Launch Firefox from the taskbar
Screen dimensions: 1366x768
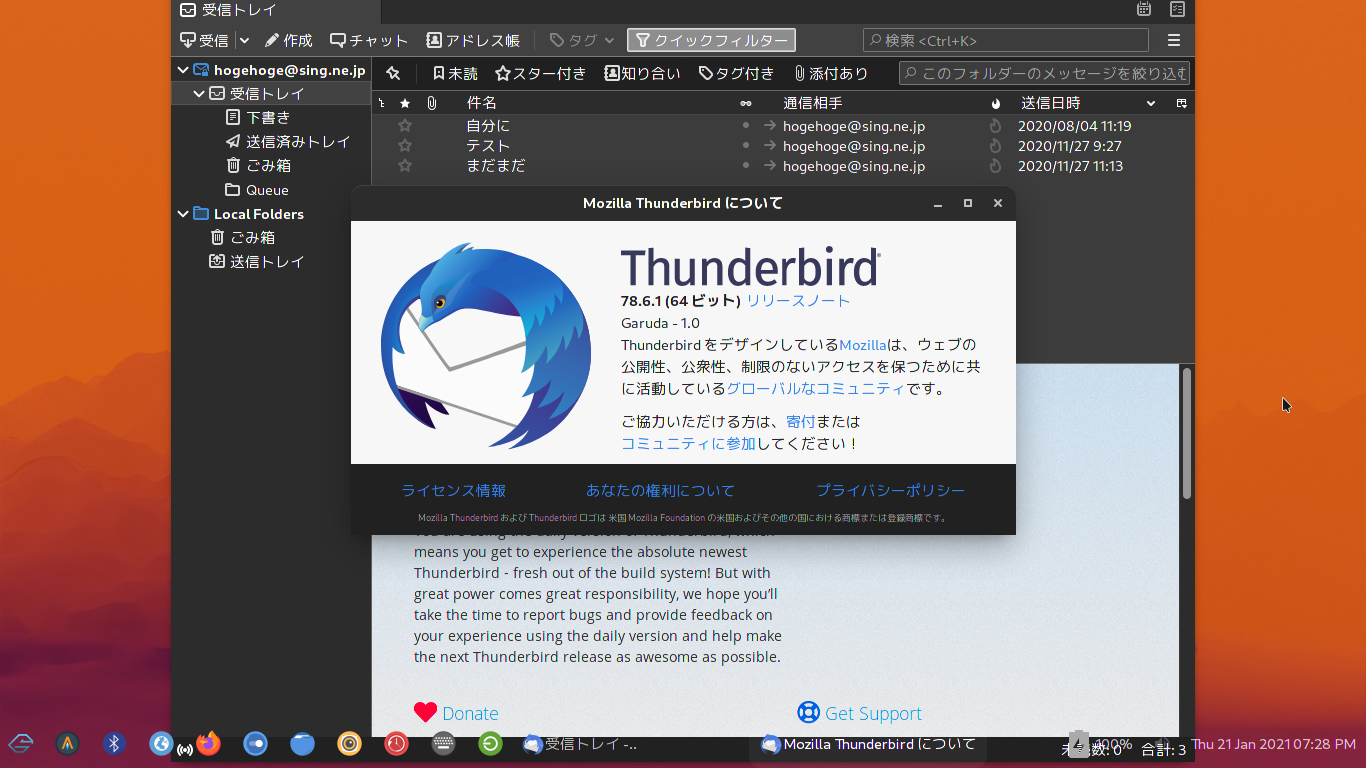click(x=208, y=743)
